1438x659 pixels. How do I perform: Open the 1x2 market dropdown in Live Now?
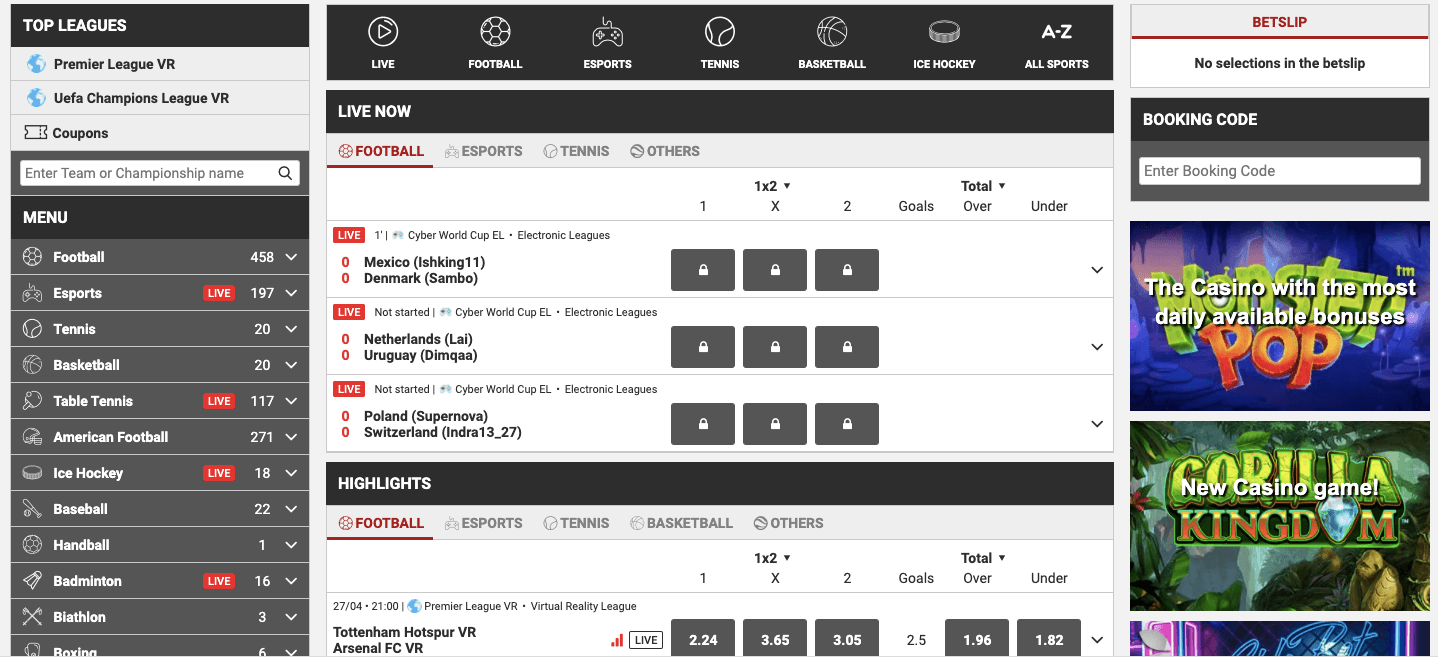[772, 186]
